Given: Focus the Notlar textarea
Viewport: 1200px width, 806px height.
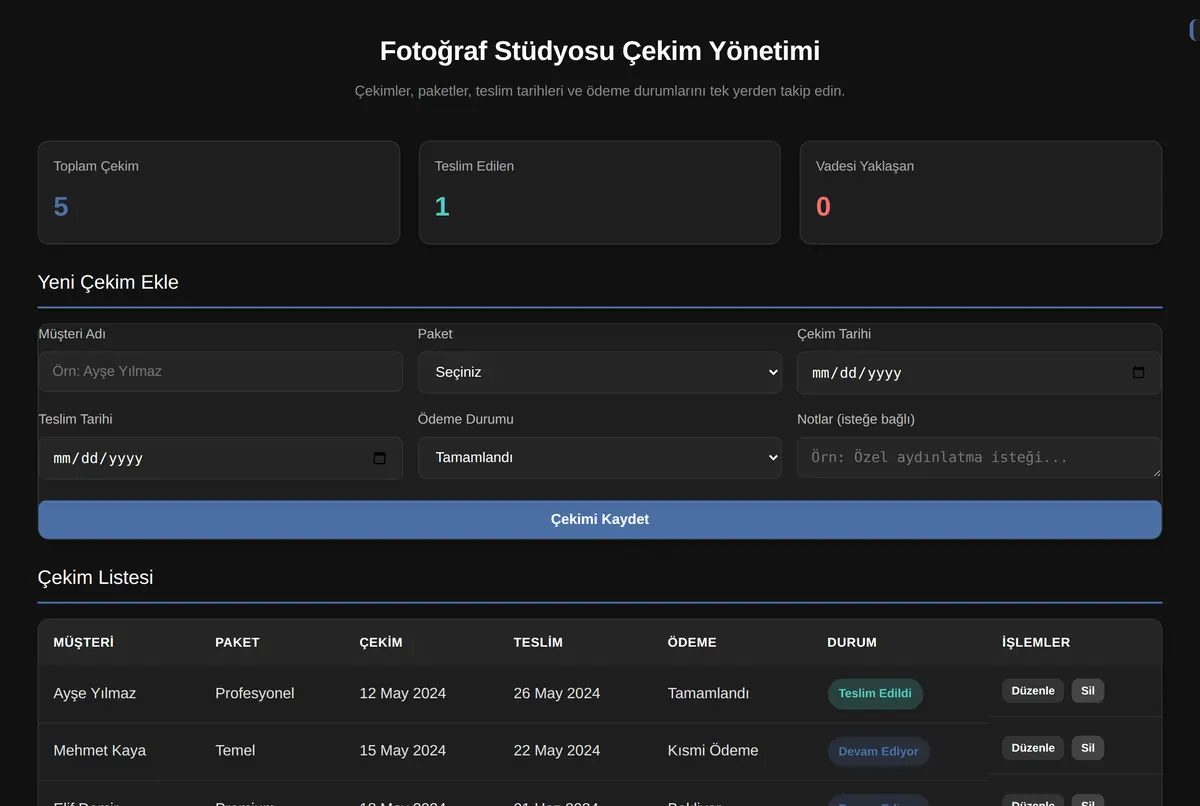Looking at the screenshot, I should pyautogui.click(x=979, y=457).
